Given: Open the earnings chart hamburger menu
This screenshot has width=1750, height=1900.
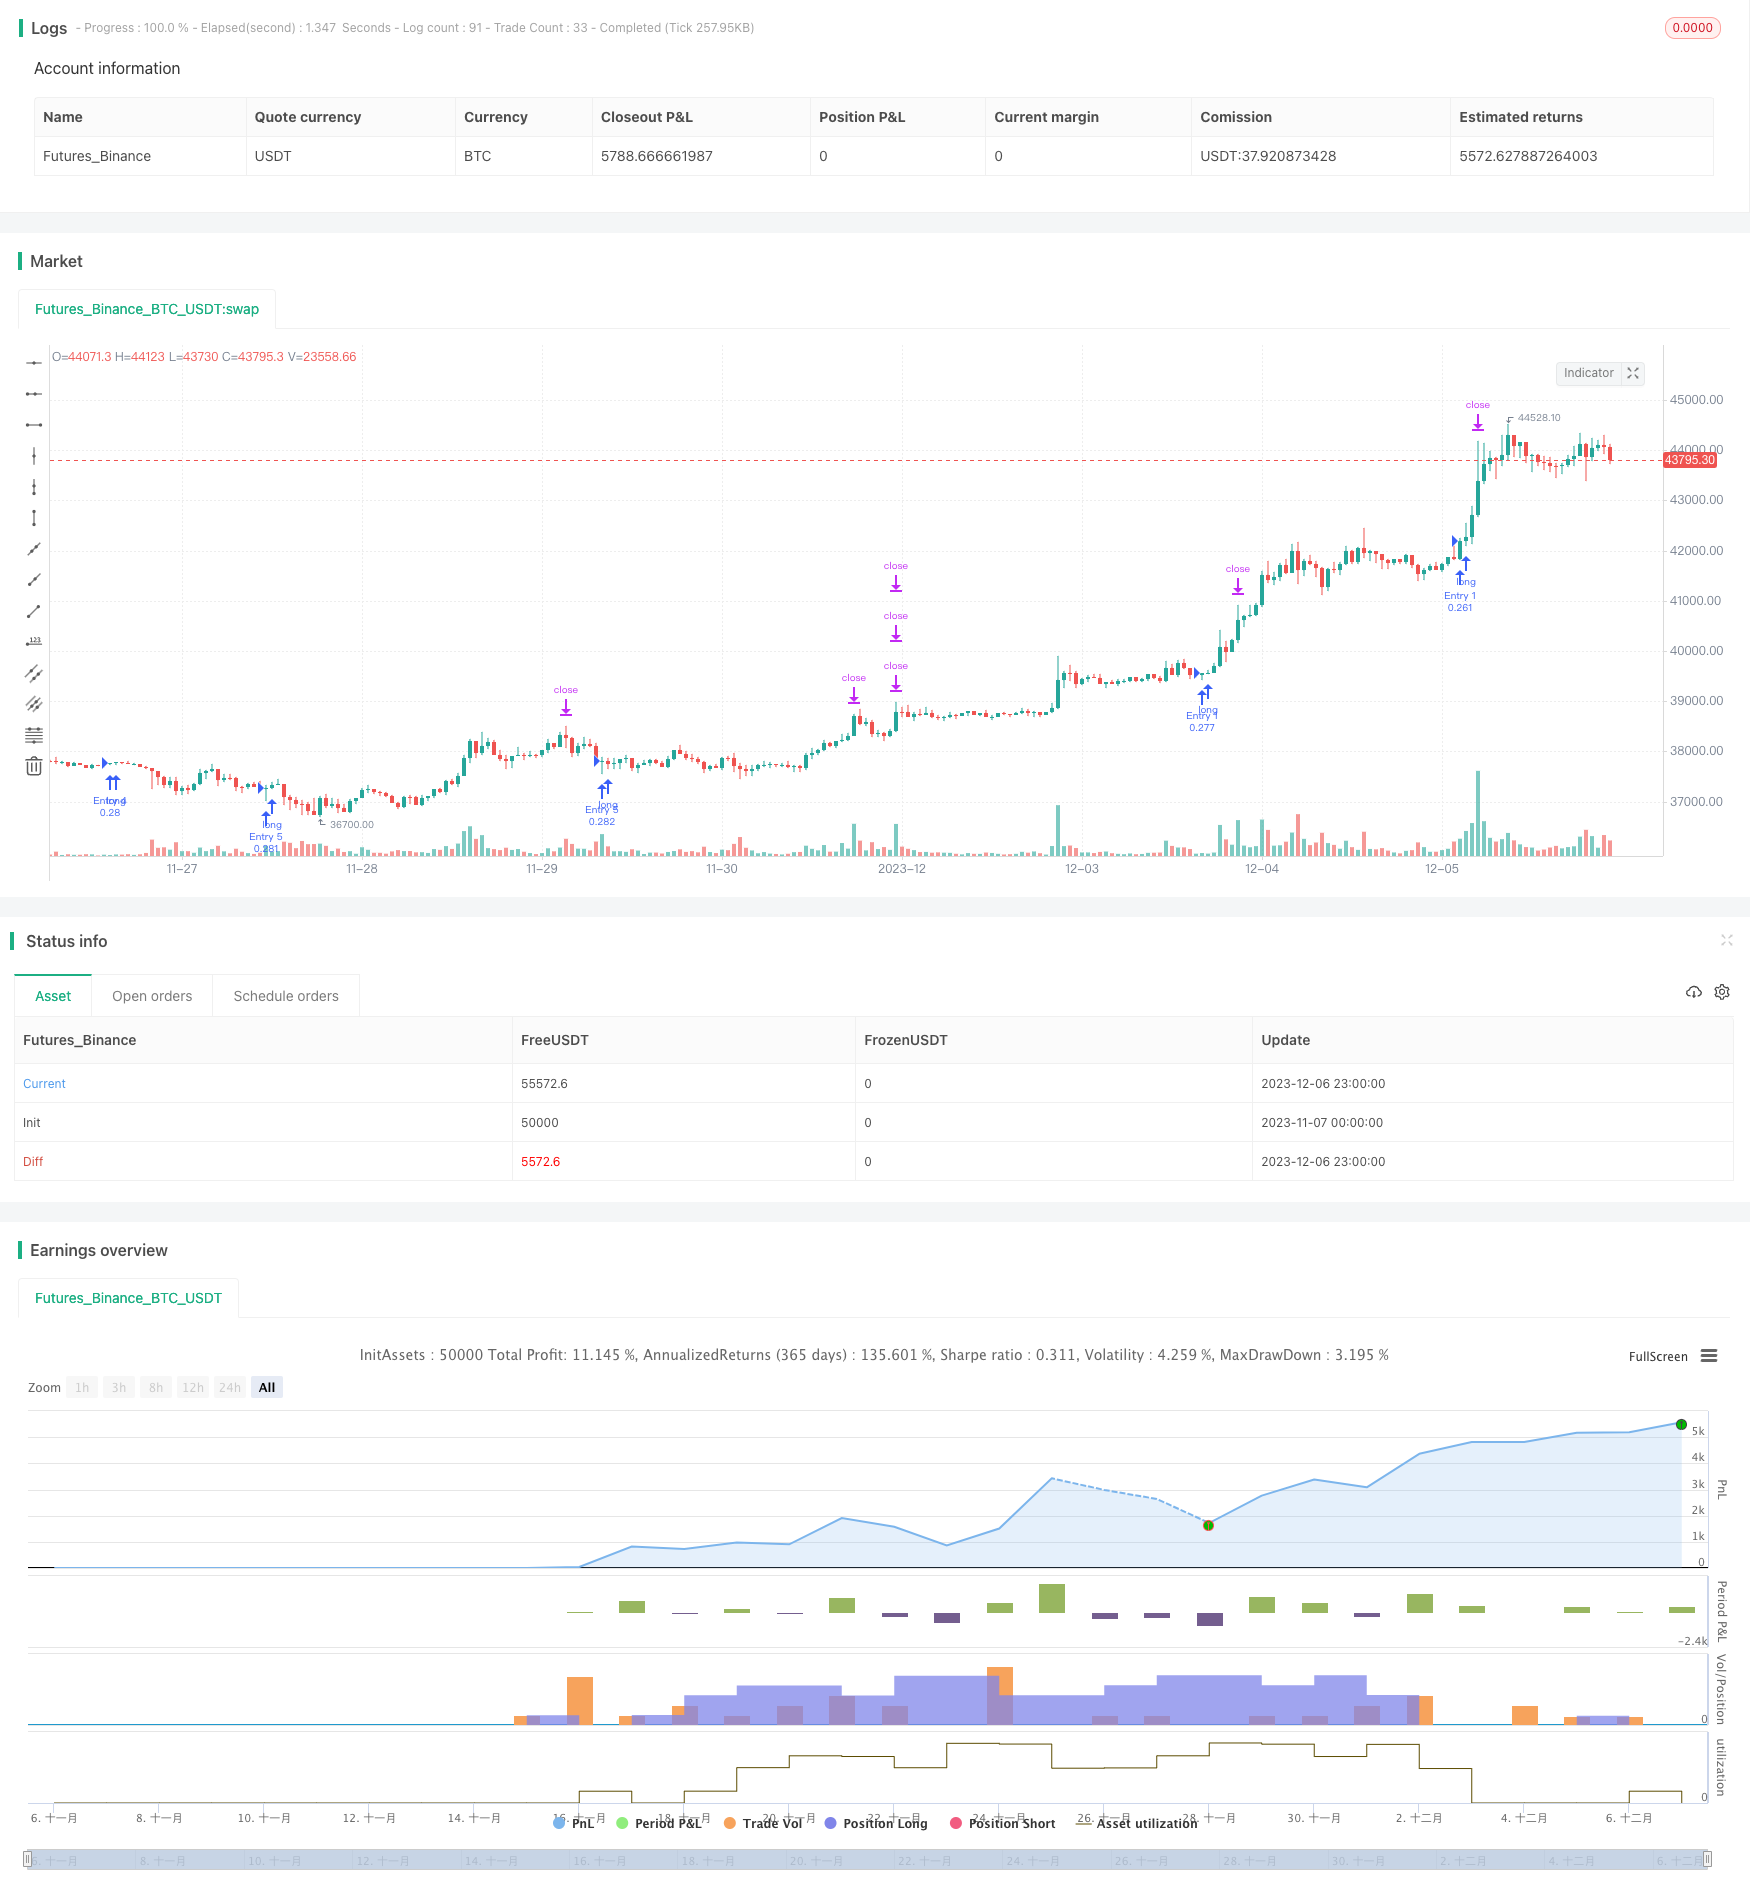Looking at the screenshot, I should (x=1709, y=1356).
